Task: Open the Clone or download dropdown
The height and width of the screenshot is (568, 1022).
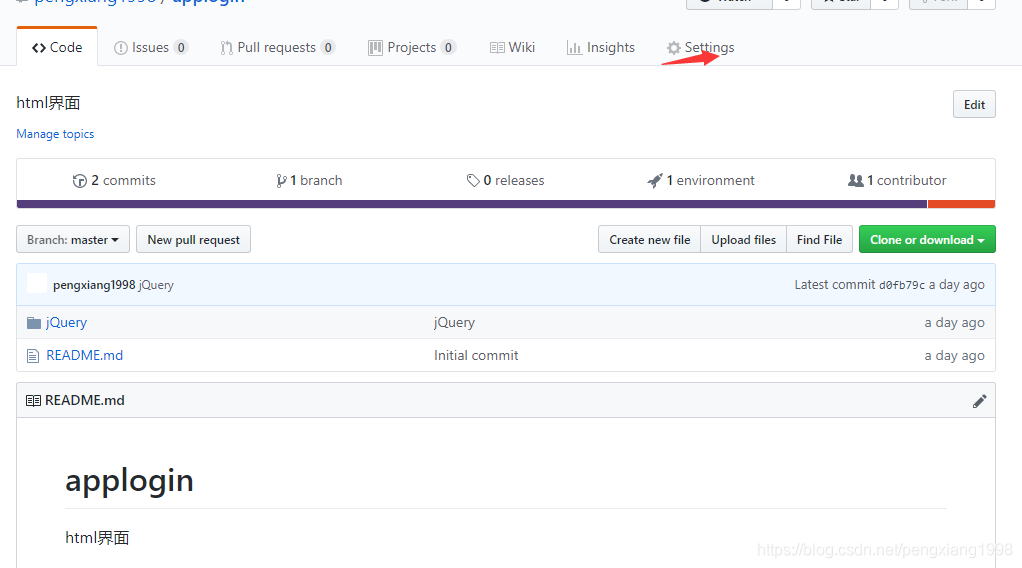Action: click(927, 239)
